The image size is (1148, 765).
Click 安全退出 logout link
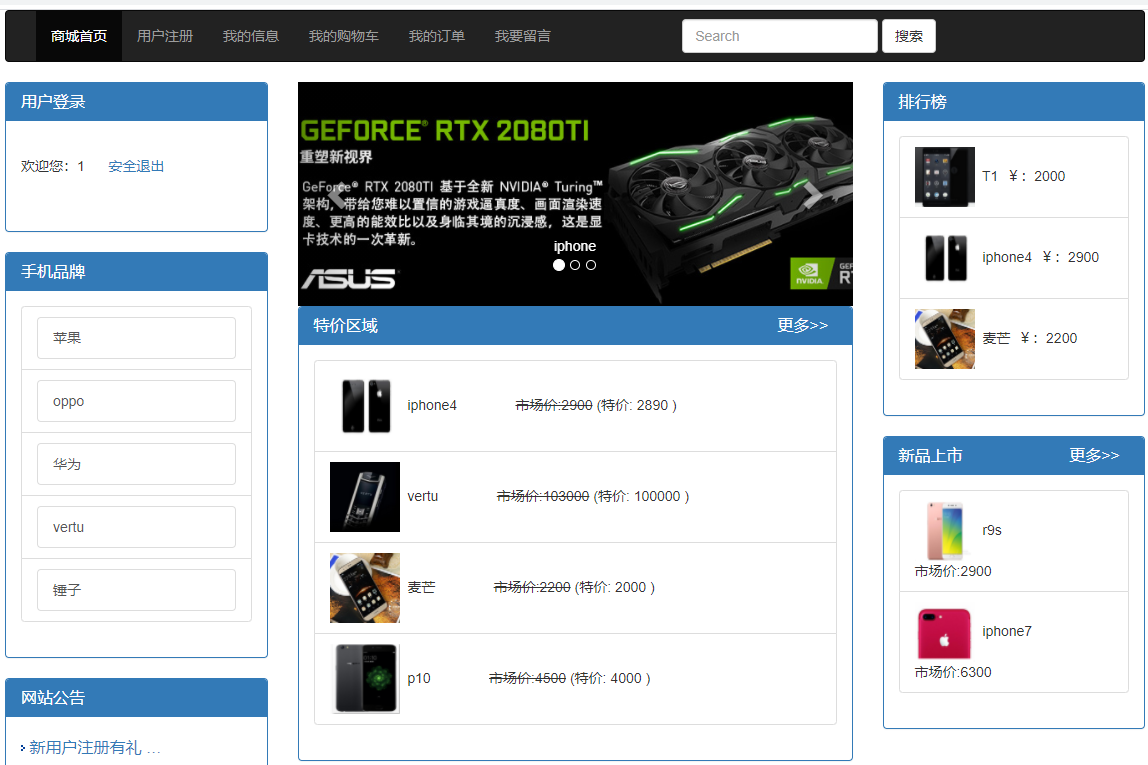[x=136, y=166]
